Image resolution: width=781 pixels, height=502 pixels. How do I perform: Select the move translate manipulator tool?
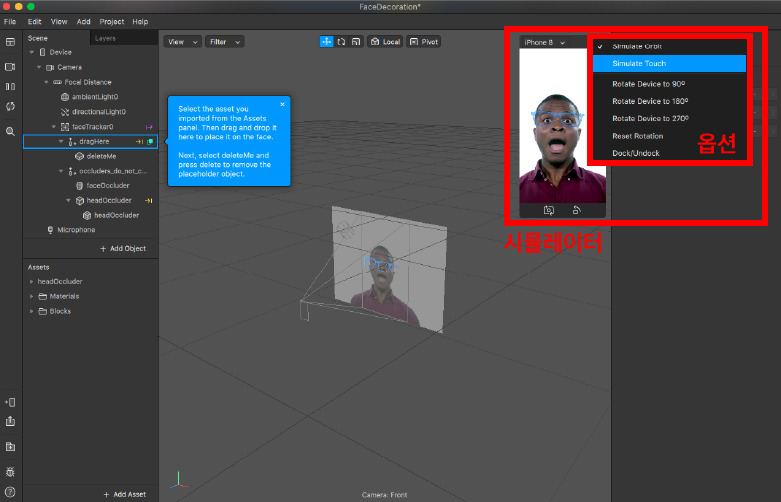tap(326, 42)
